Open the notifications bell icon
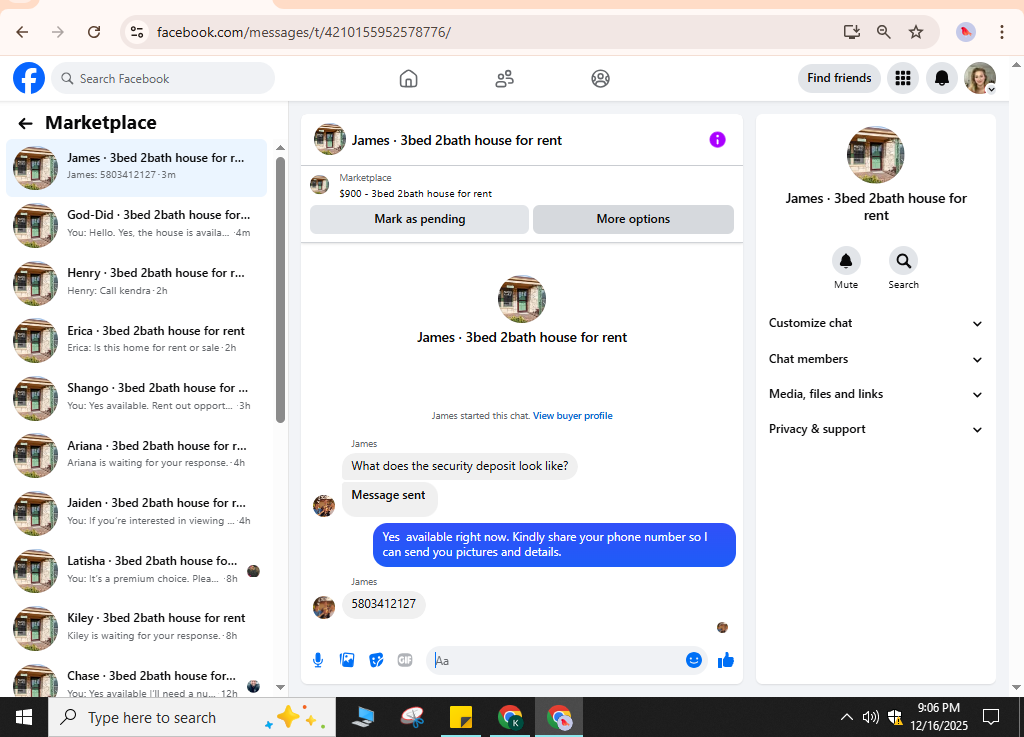 (x=942, y=78)
